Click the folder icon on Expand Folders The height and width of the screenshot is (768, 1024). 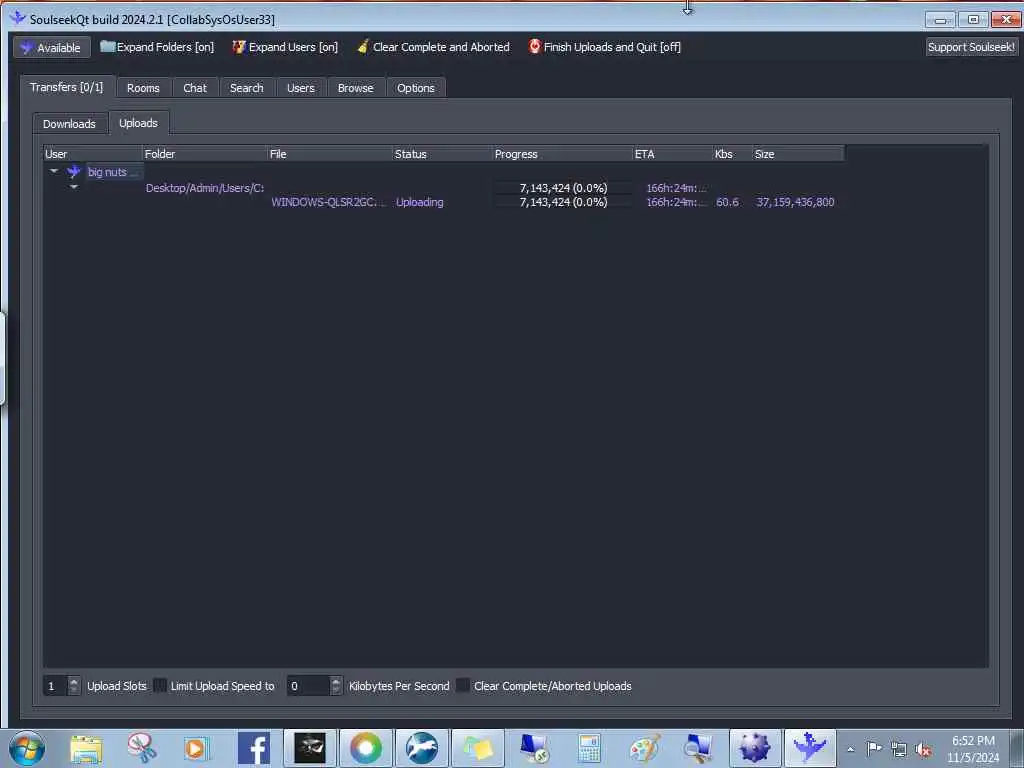pos(107,46)
